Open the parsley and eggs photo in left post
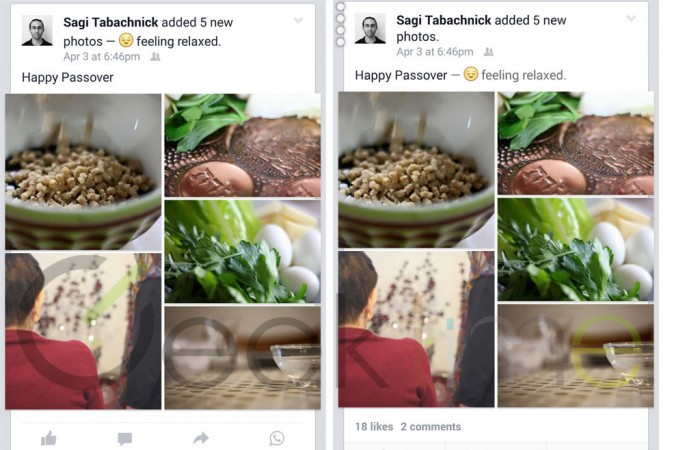The image size is (700, 450). (x=243, y=251)
